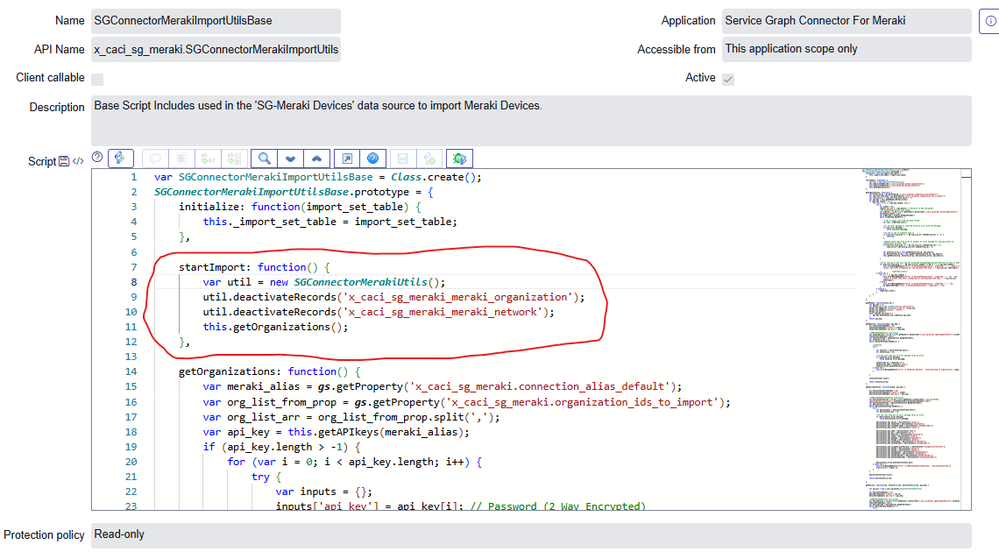Screen dimensions: 999x558
Task: Open the Protection policy dropdown
Action: point(530,535)
